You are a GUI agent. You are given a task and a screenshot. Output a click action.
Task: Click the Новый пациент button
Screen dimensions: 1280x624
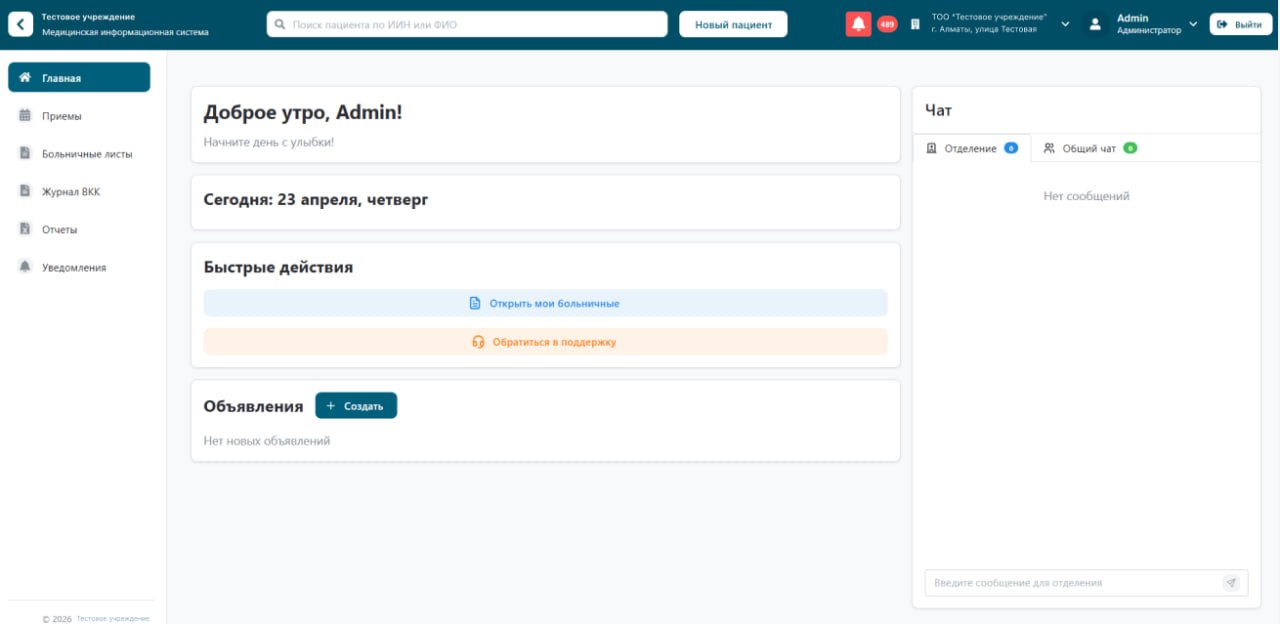733,24
